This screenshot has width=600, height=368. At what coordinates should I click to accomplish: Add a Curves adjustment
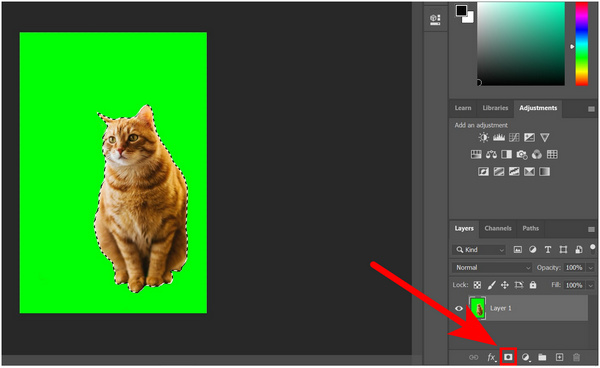[514, 137]
